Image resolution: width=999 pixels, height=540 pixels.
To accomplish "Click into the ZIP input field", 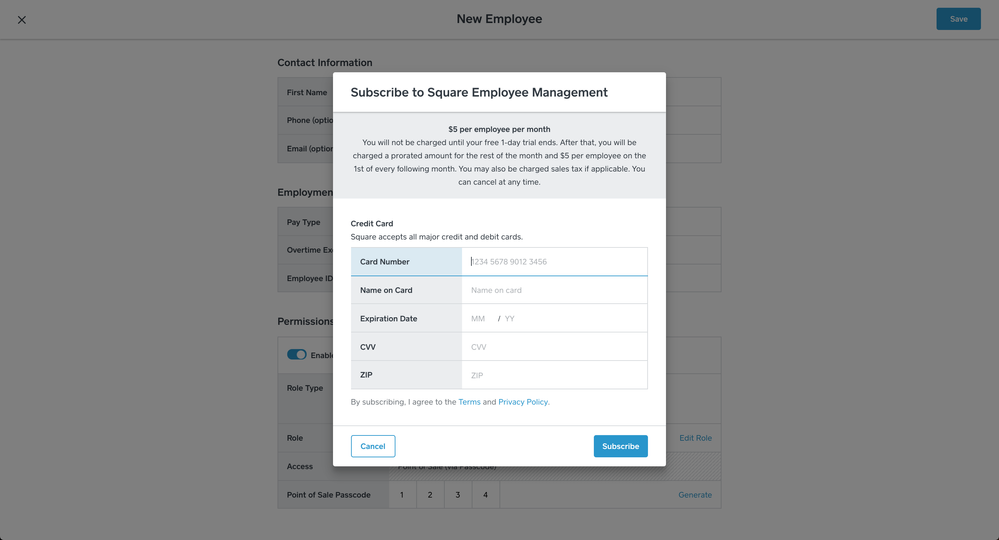I will tap(554, 375).
